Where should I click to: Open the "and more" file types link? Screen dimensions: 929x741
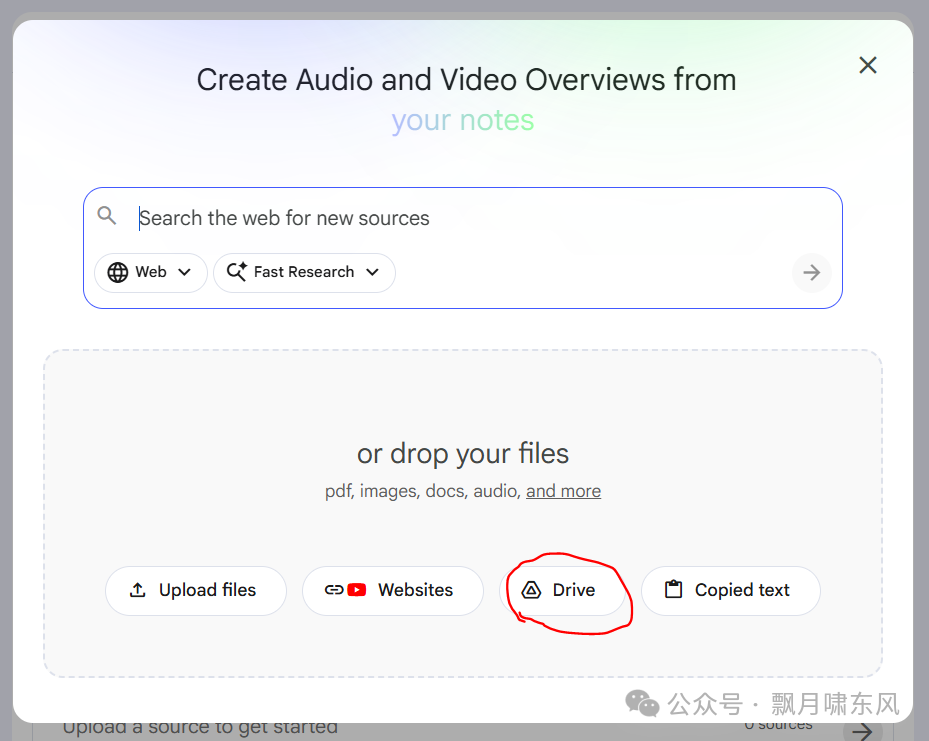click(x=563, y=491)
